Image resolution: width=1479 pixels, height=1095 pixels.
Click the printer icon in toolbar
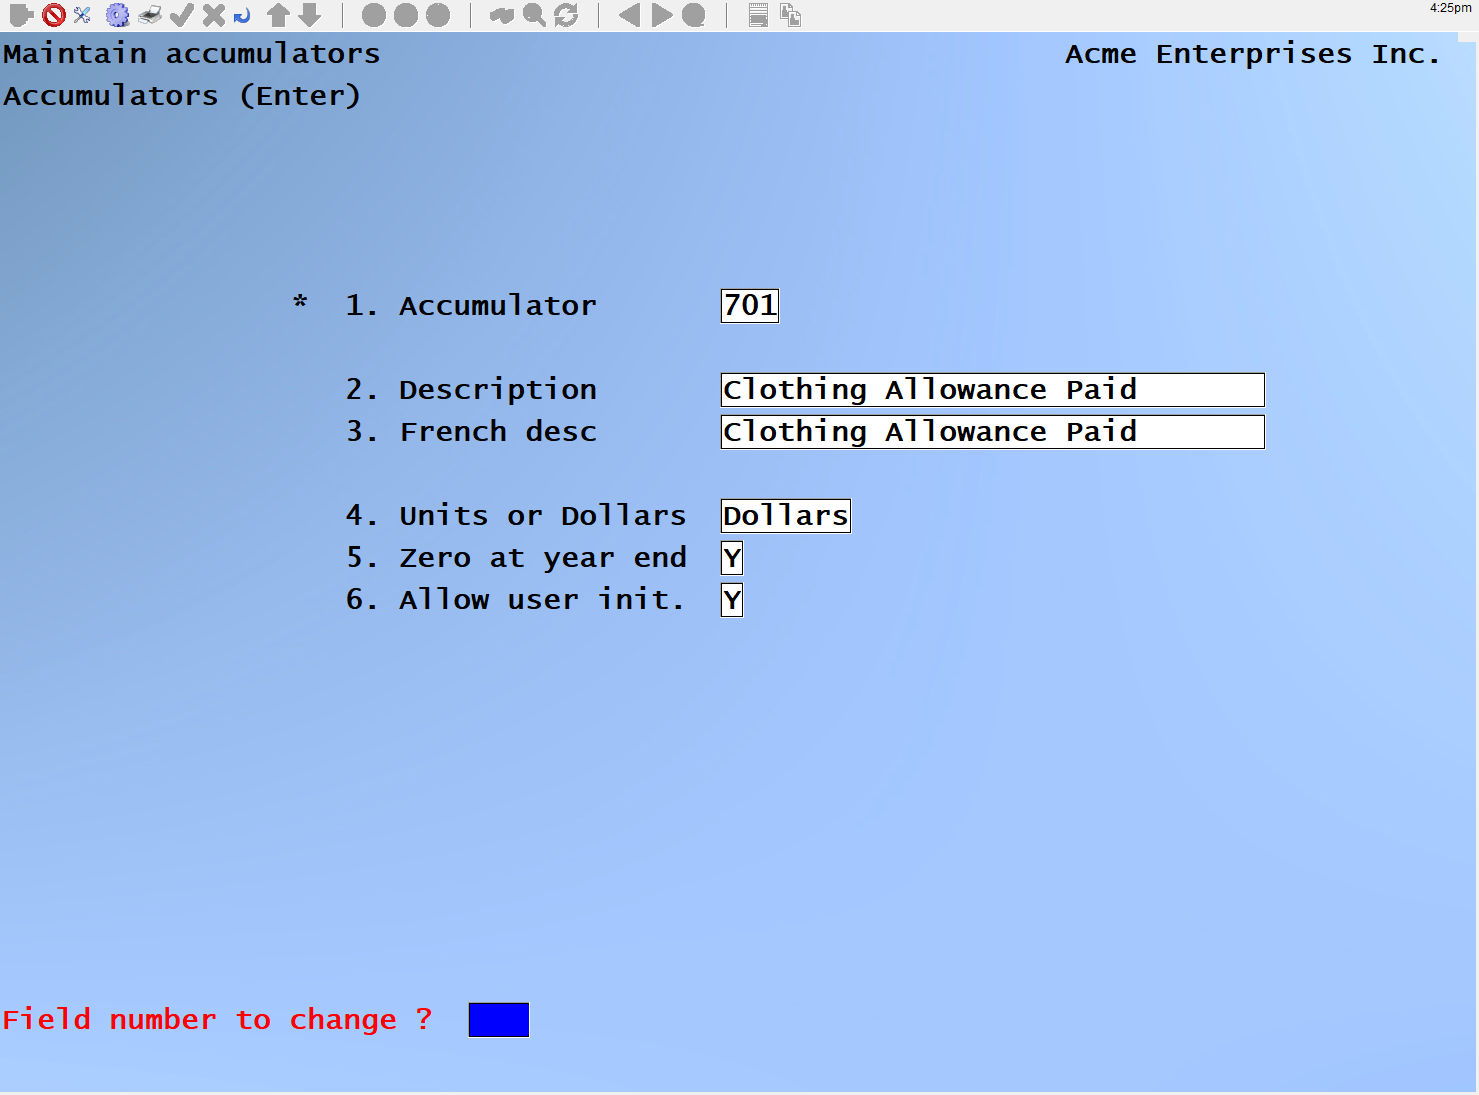pyautogui.click(x=150, y=15)
